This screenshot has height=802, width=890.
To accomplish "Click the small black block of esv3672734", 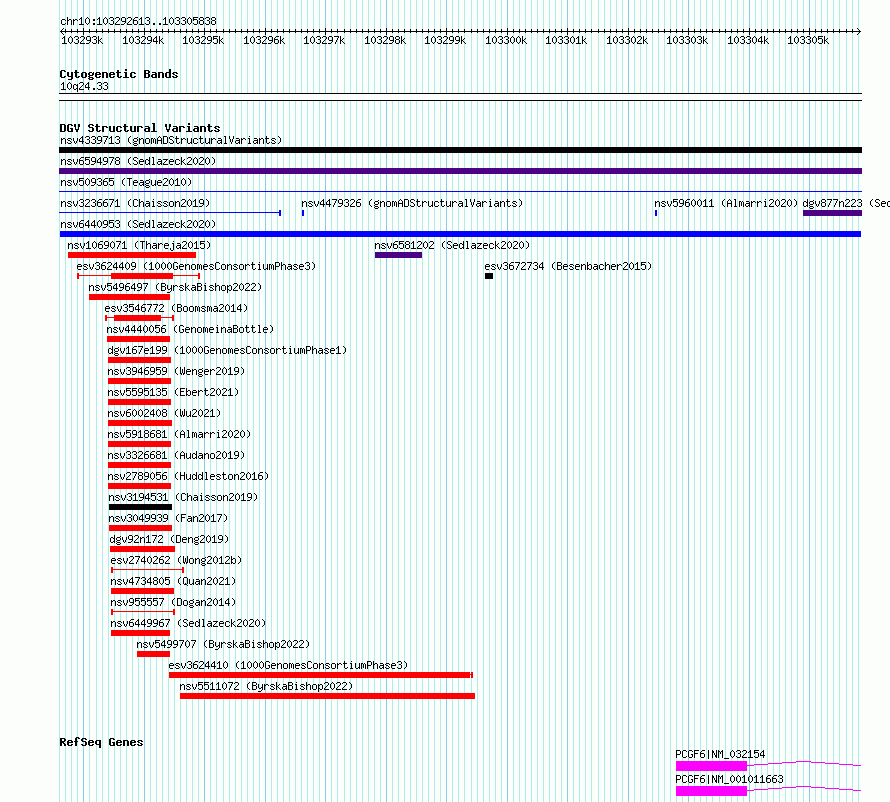I will pyautogui.click(x=489, y=276).
